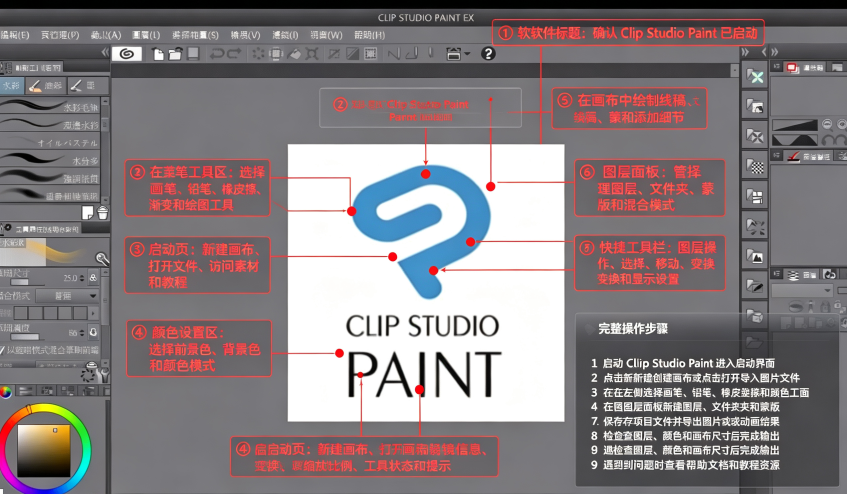Viewport: 847px width, 494px height.
Task: Click the Invert Selection icon in command bar
Action: pyautogui.click(x=352, y=53)
